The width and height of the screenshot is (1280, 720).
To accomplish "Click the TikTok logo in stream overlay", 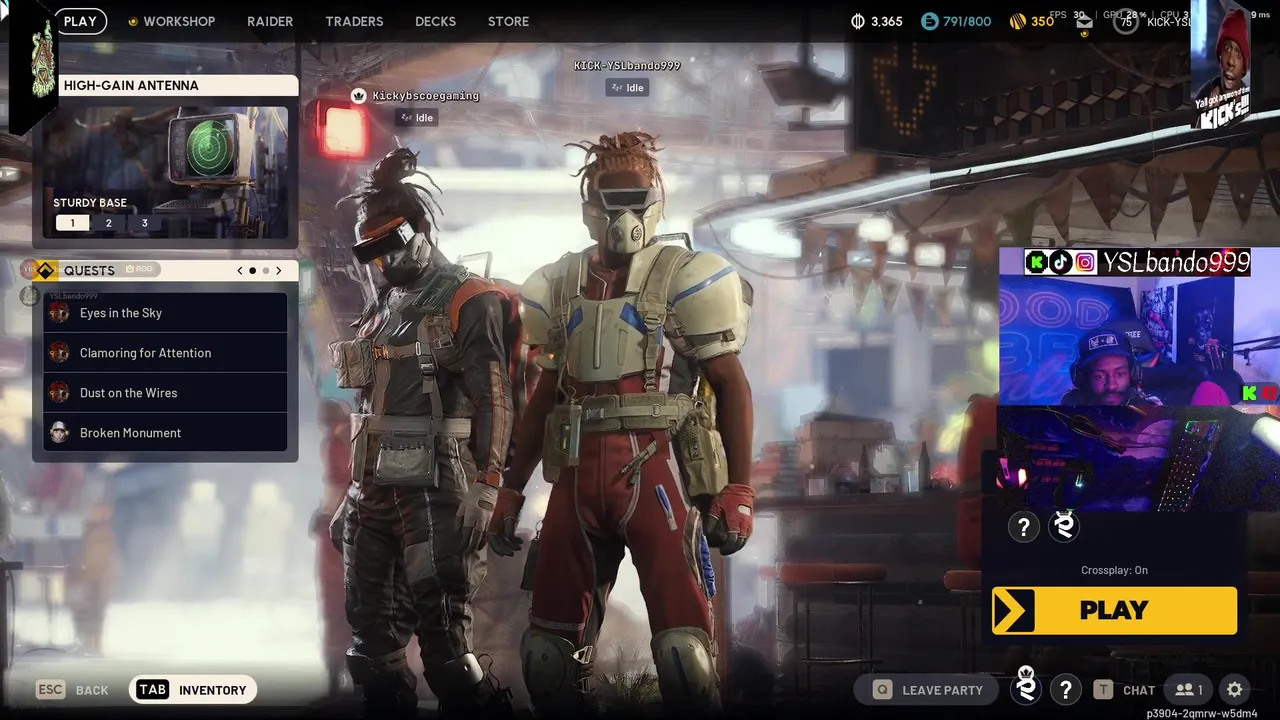I will click(x=1061, y=262).
